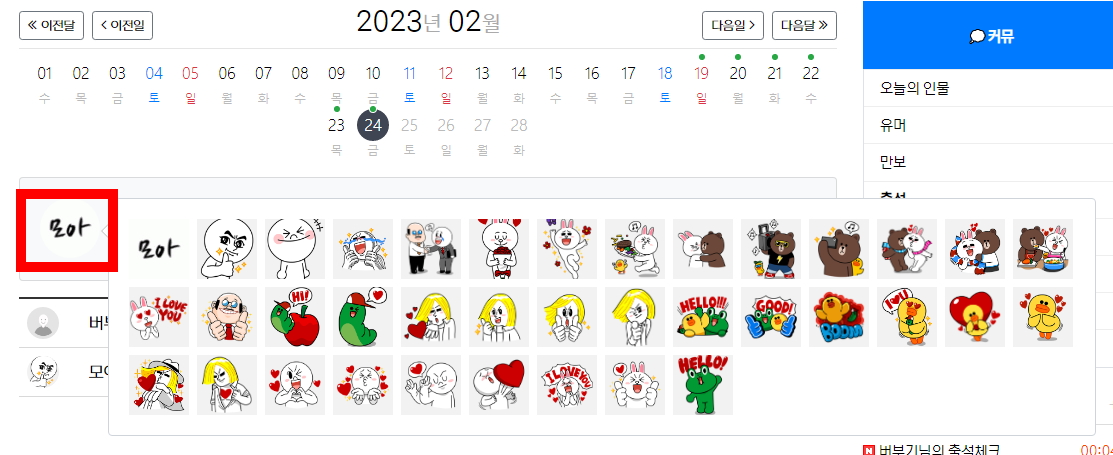Choose the bunny I LOVE YOU sticker
Screen dimensions: 1113x455
tap(158, 317)
